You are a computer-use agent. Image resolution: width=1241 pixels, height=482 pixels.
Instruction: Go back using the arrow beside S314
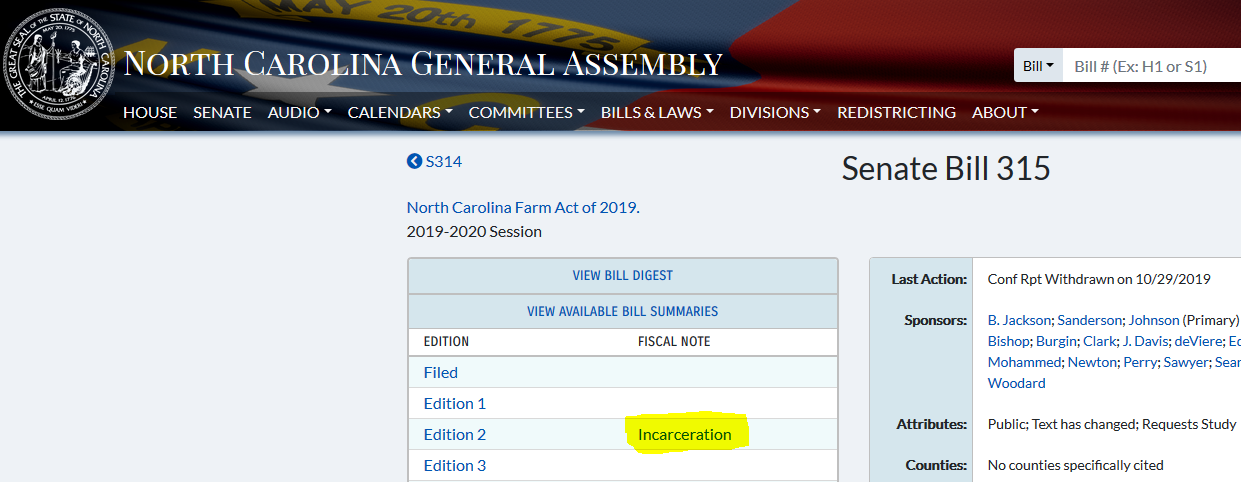414,161
